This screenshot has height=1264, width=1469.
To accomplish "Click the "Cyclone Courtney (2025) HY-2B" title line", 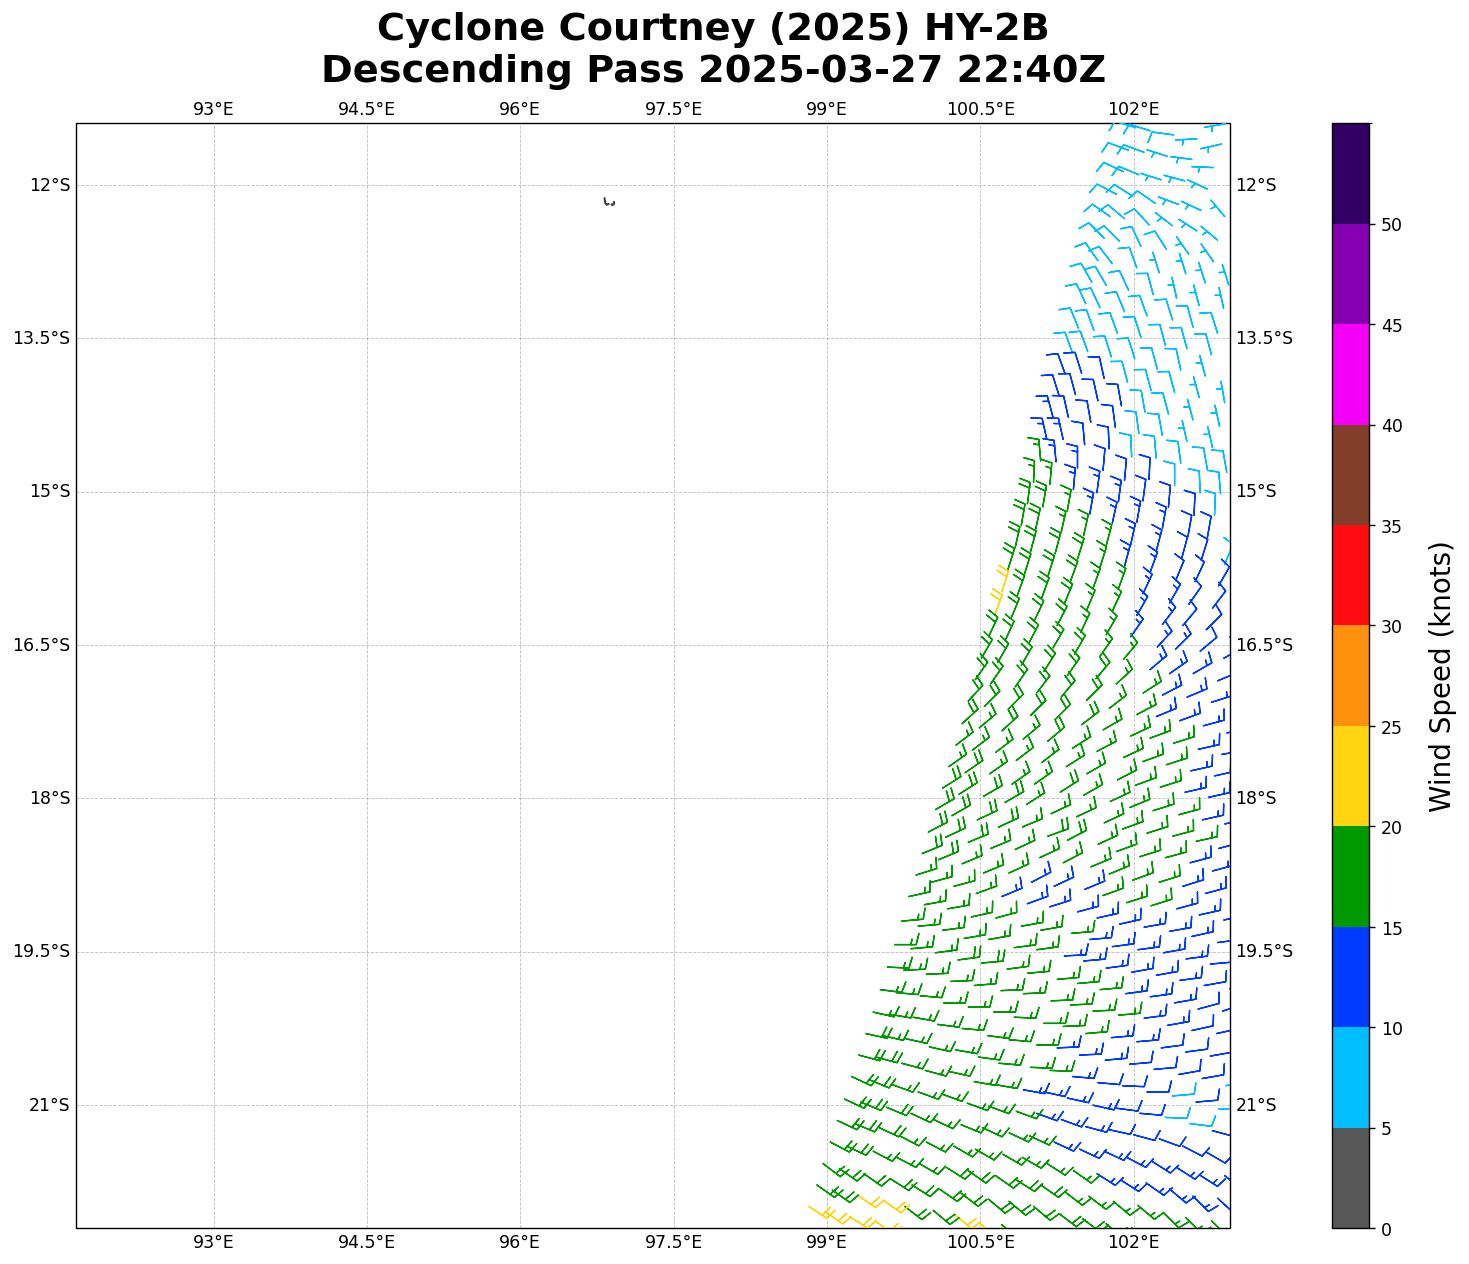I will [x=712, y=28].
